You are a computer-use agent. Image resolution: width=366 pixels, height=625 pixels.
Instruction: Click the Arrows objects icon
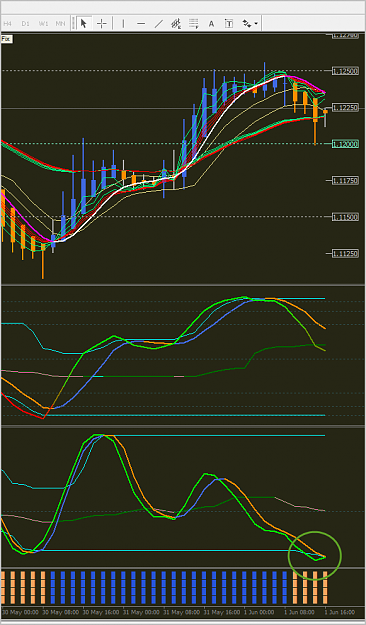(247, 24)
